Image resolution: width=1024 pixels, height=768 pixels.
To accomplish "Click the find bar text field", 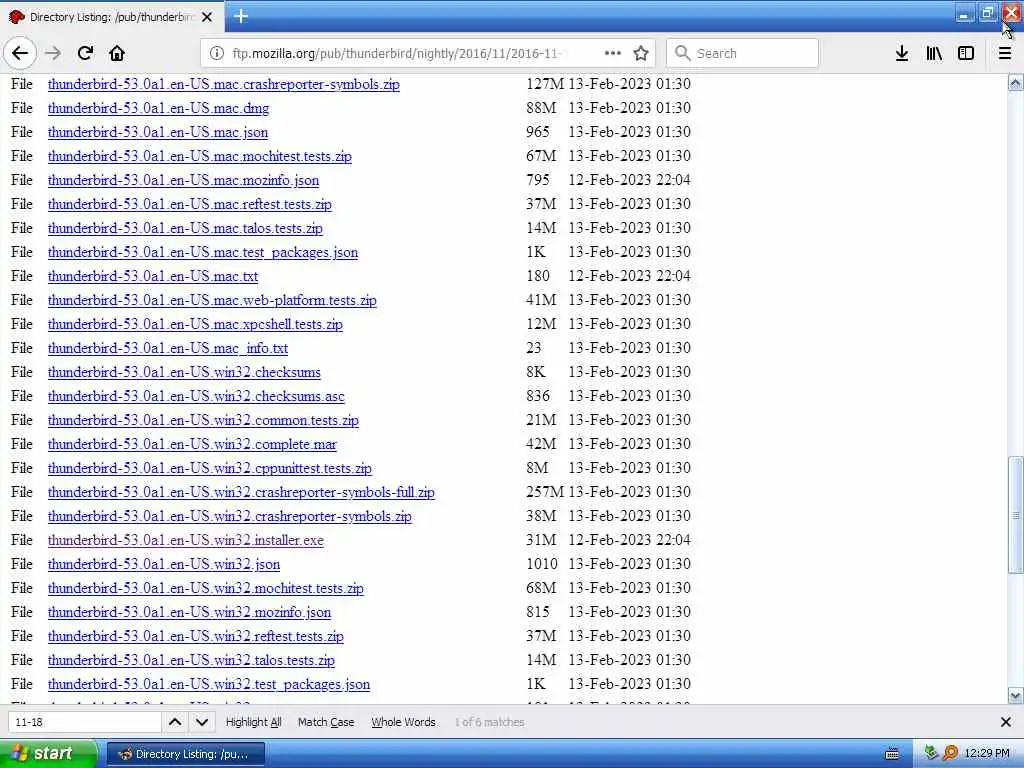I will (x=84, y=722).
